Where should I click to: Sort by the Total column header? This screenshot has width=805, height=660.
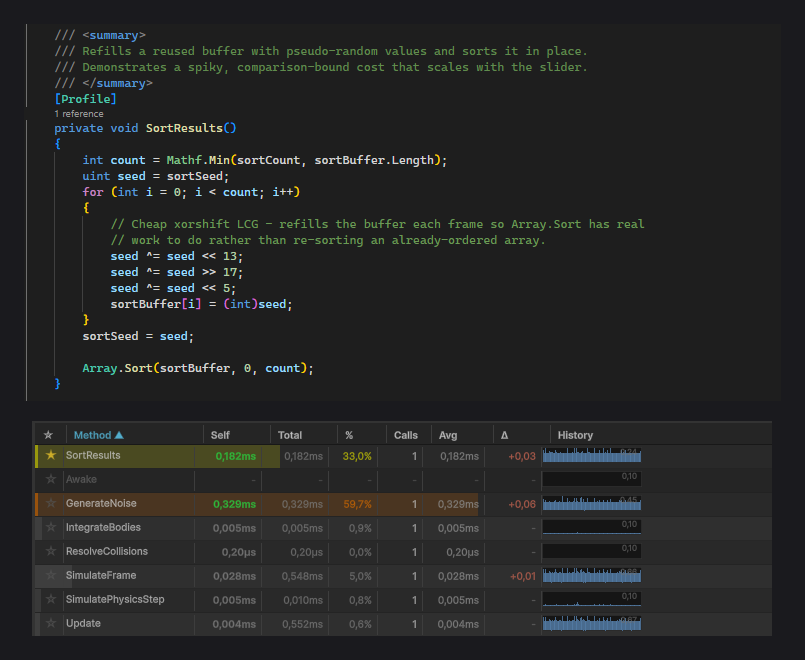pos(290,435)
